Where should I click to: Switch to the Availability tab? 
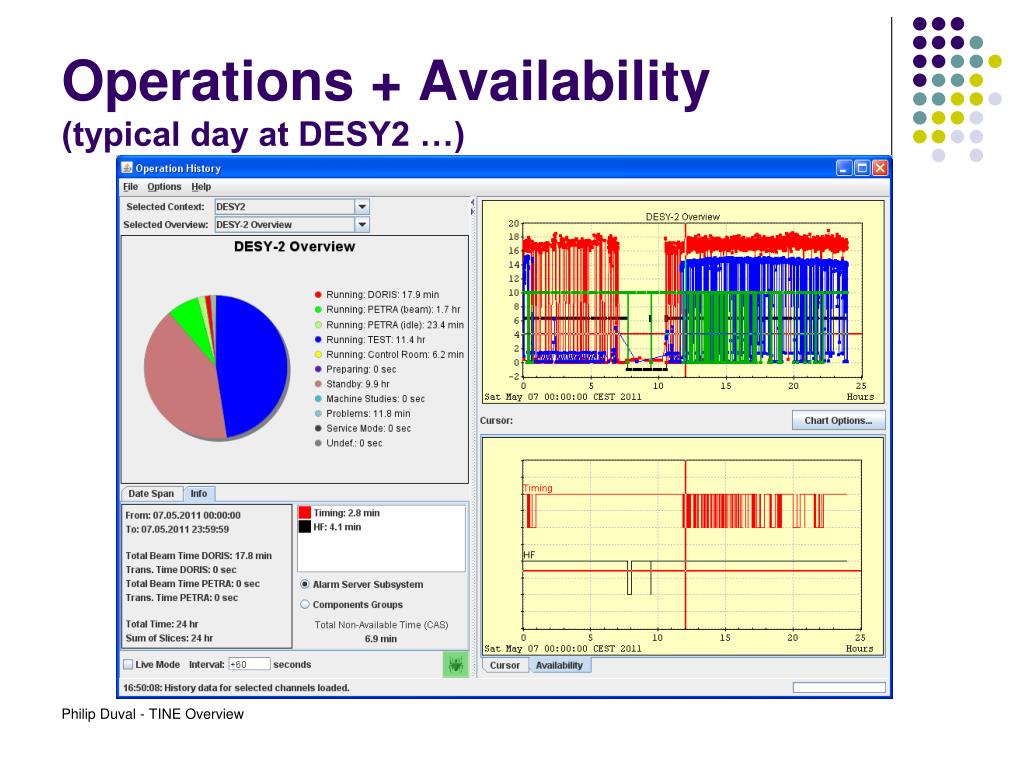[559, 665]
